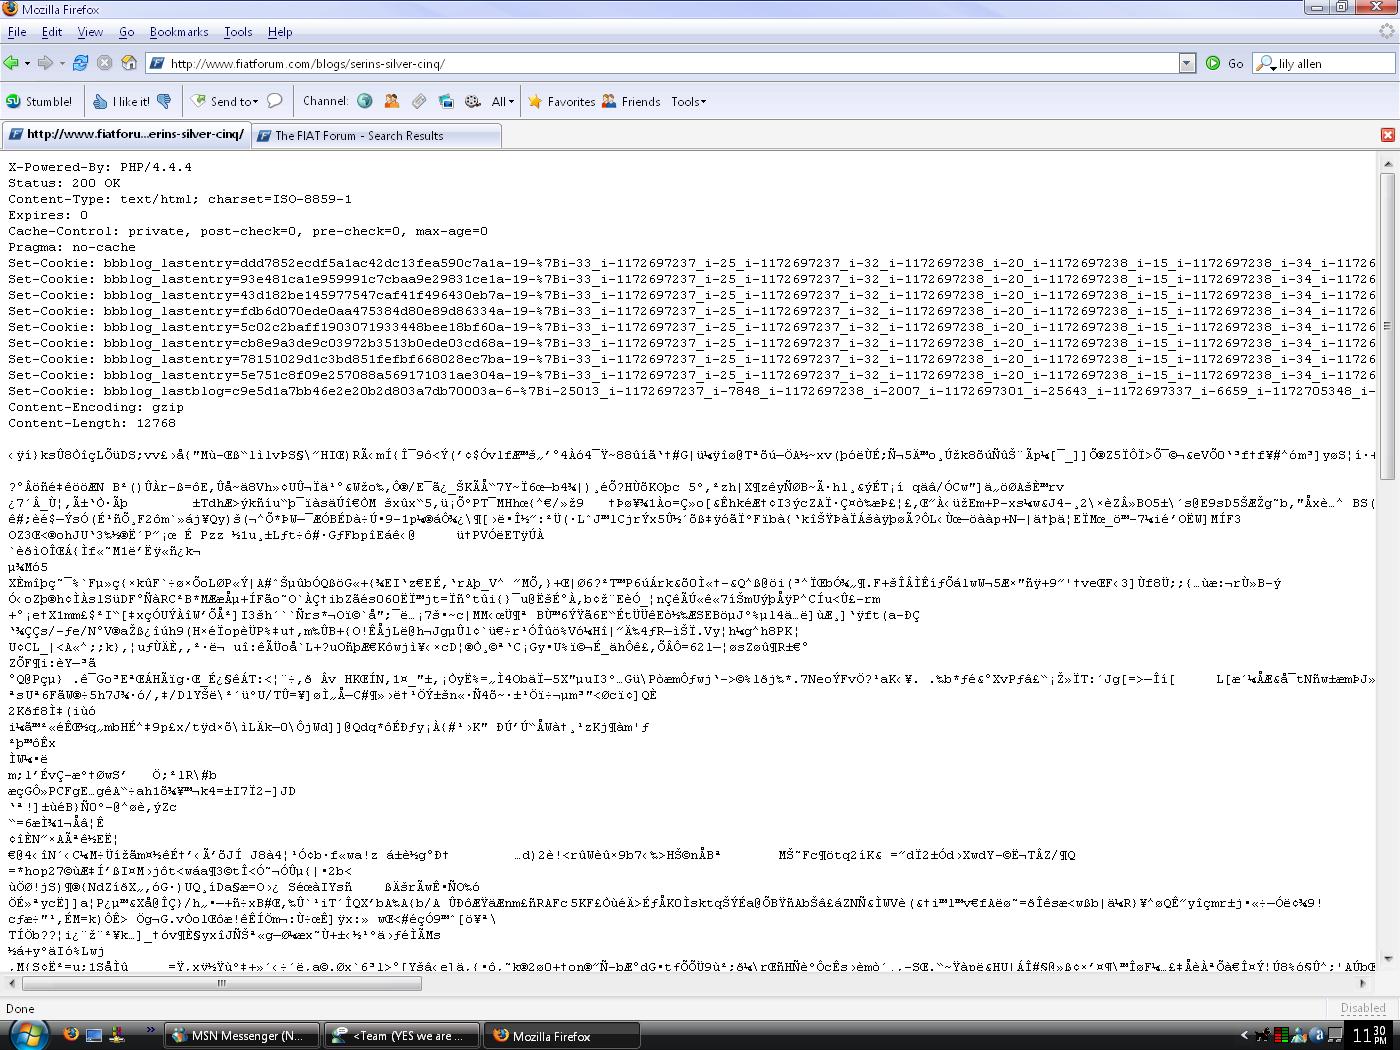The image size is (1400, 1050).
Task: Open the forward history dropdown arrow
Action: tap(61, 63)
